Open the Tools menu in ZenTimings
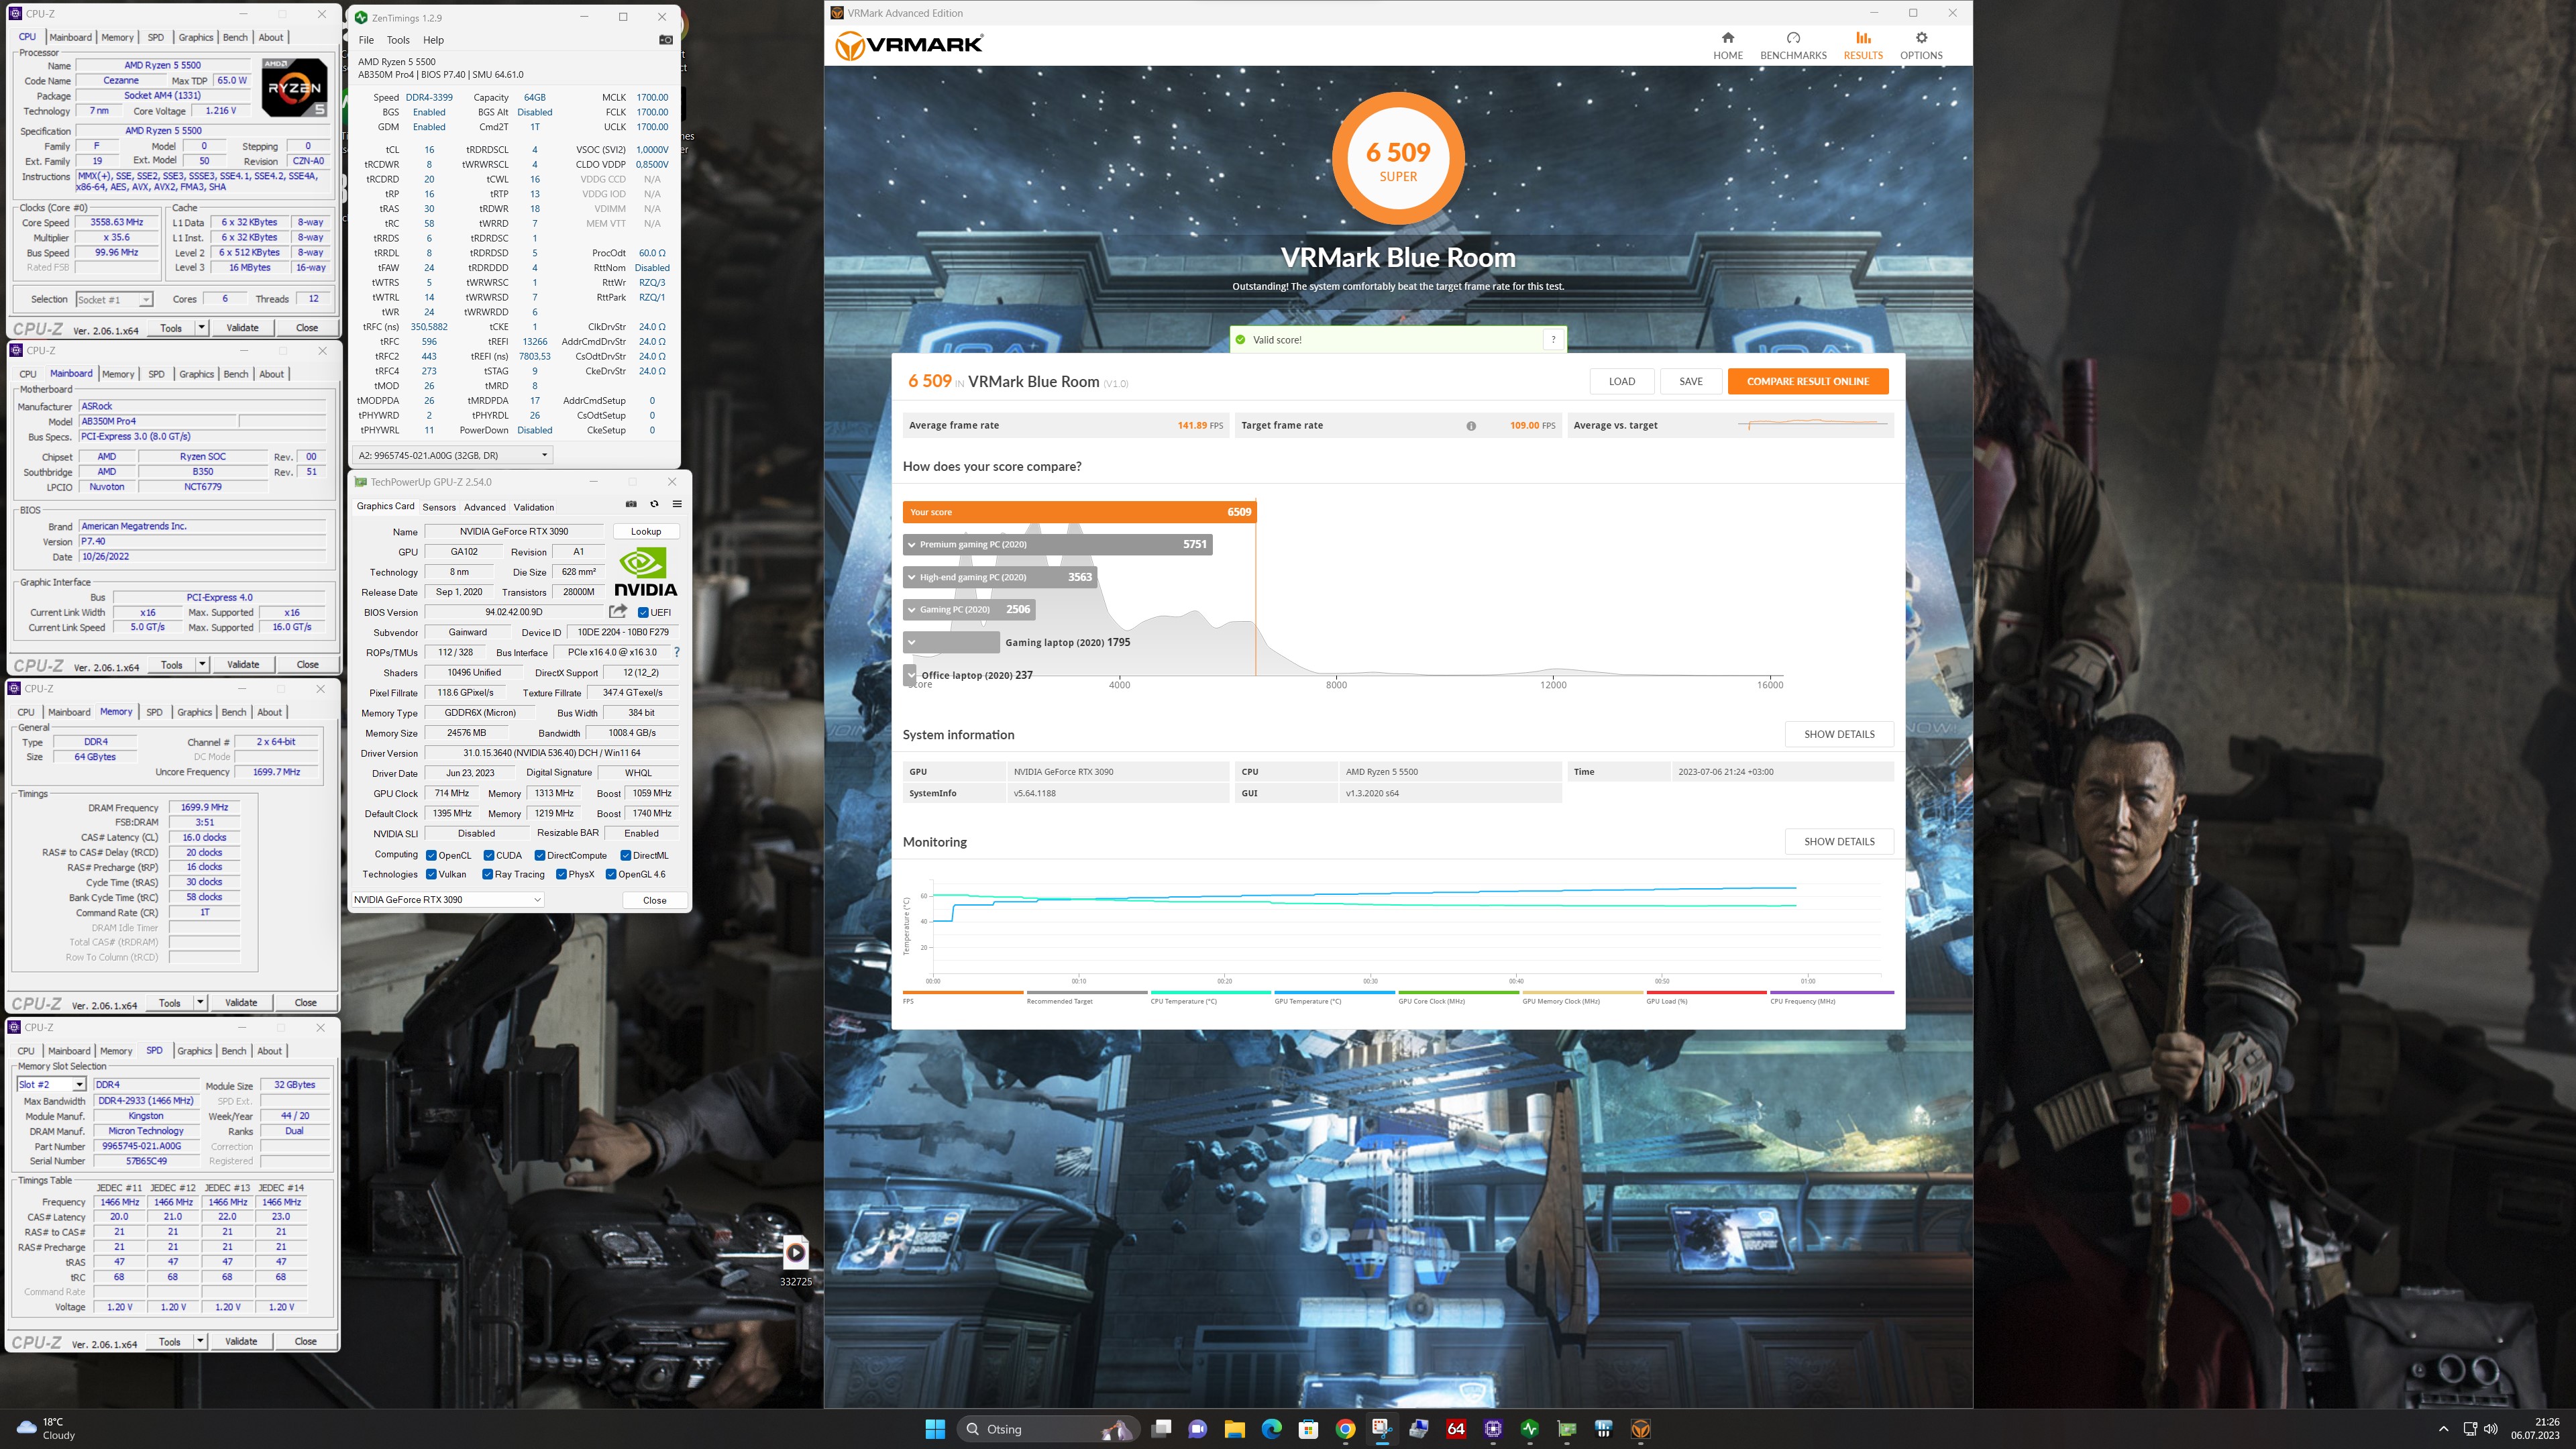 (398, 40)
